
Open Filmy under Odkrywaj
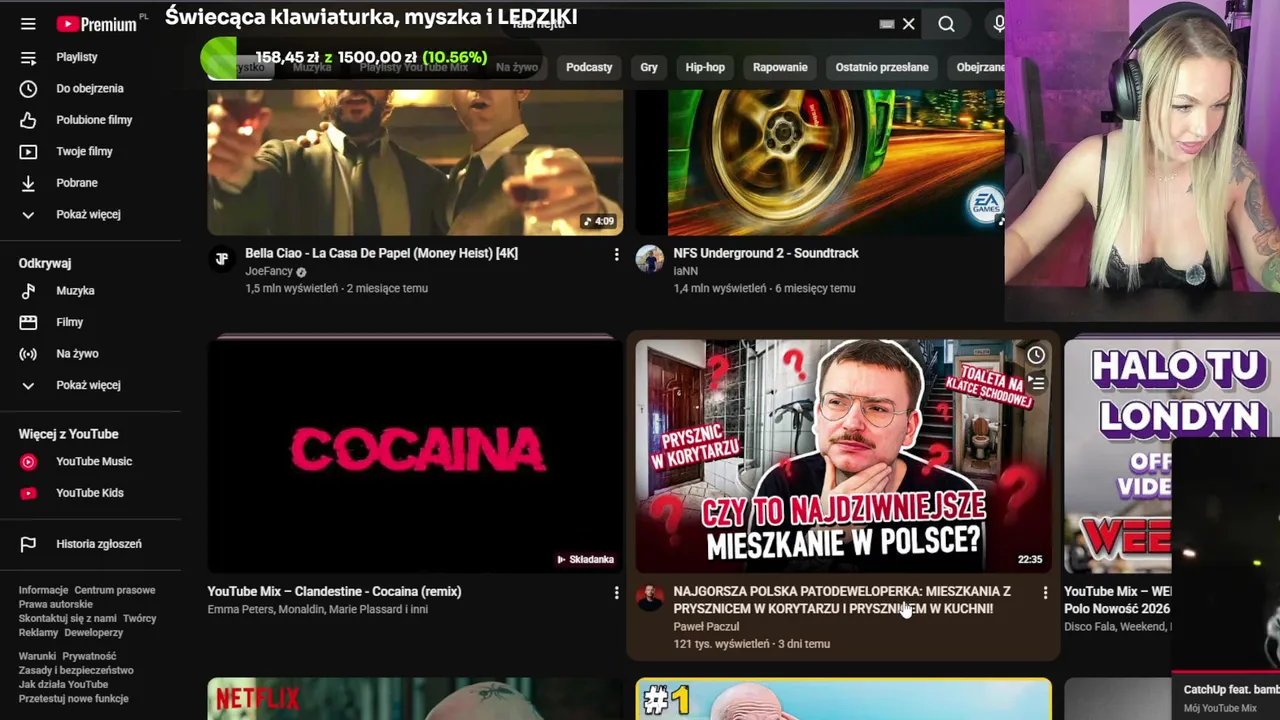click(x=69, y=322)
